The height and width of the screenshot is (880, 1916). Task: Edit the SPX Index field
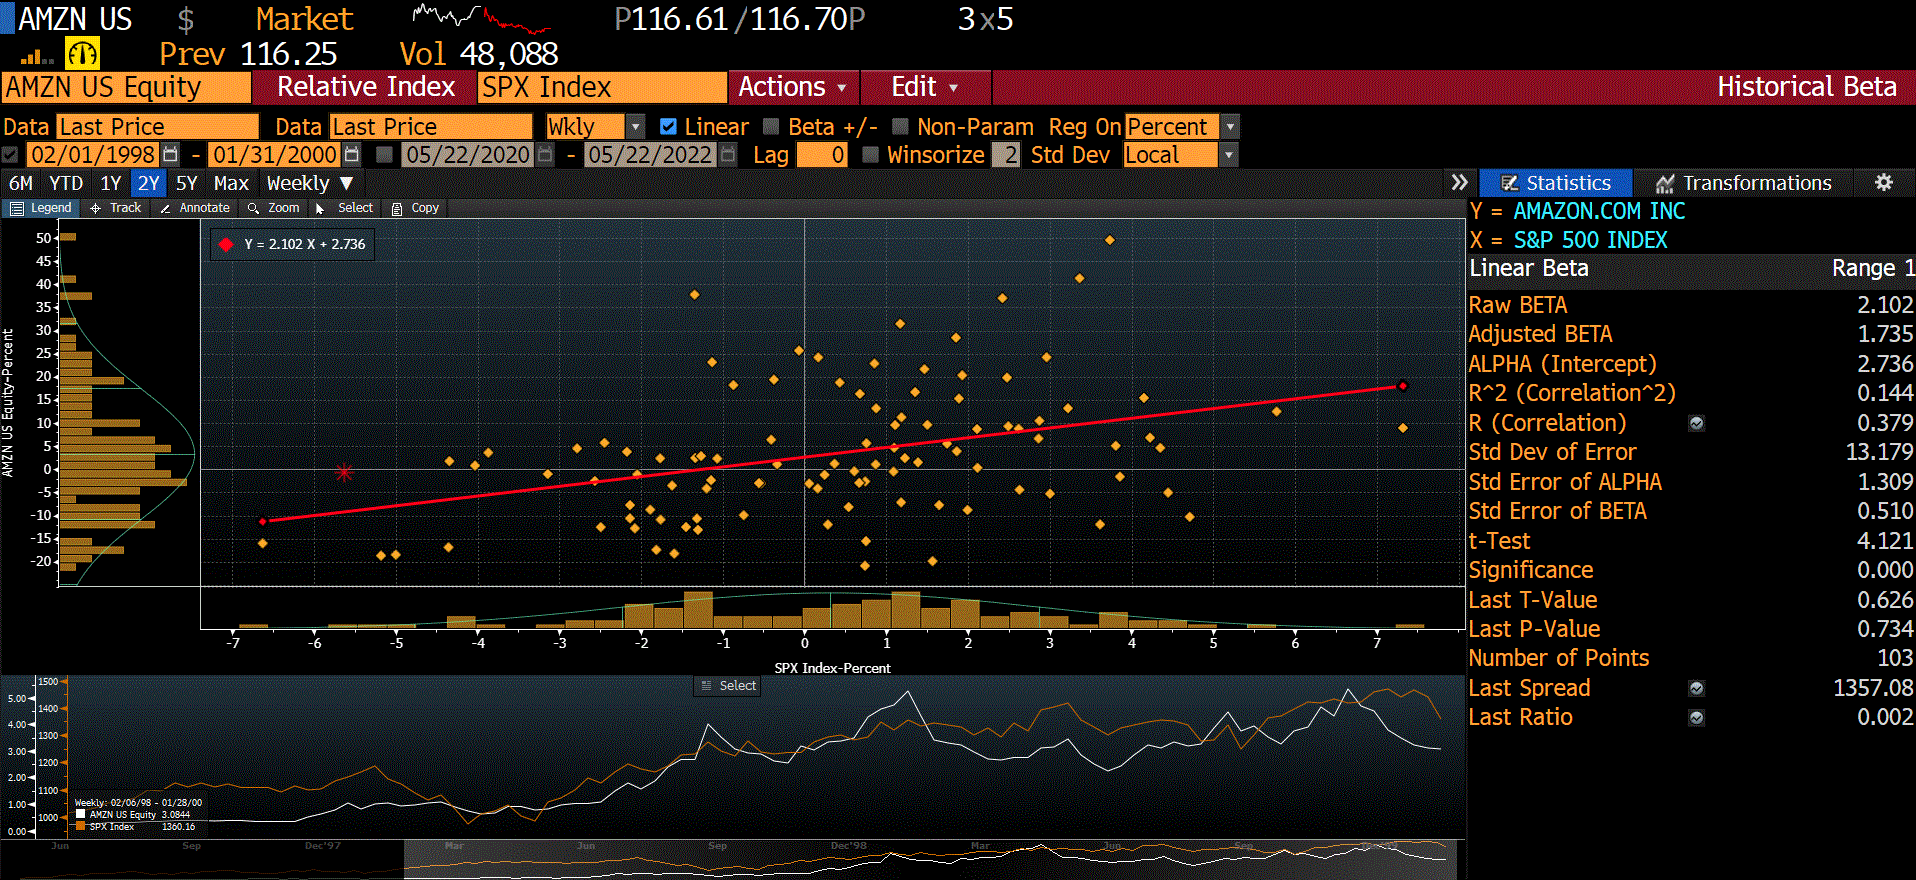point(602,87)
